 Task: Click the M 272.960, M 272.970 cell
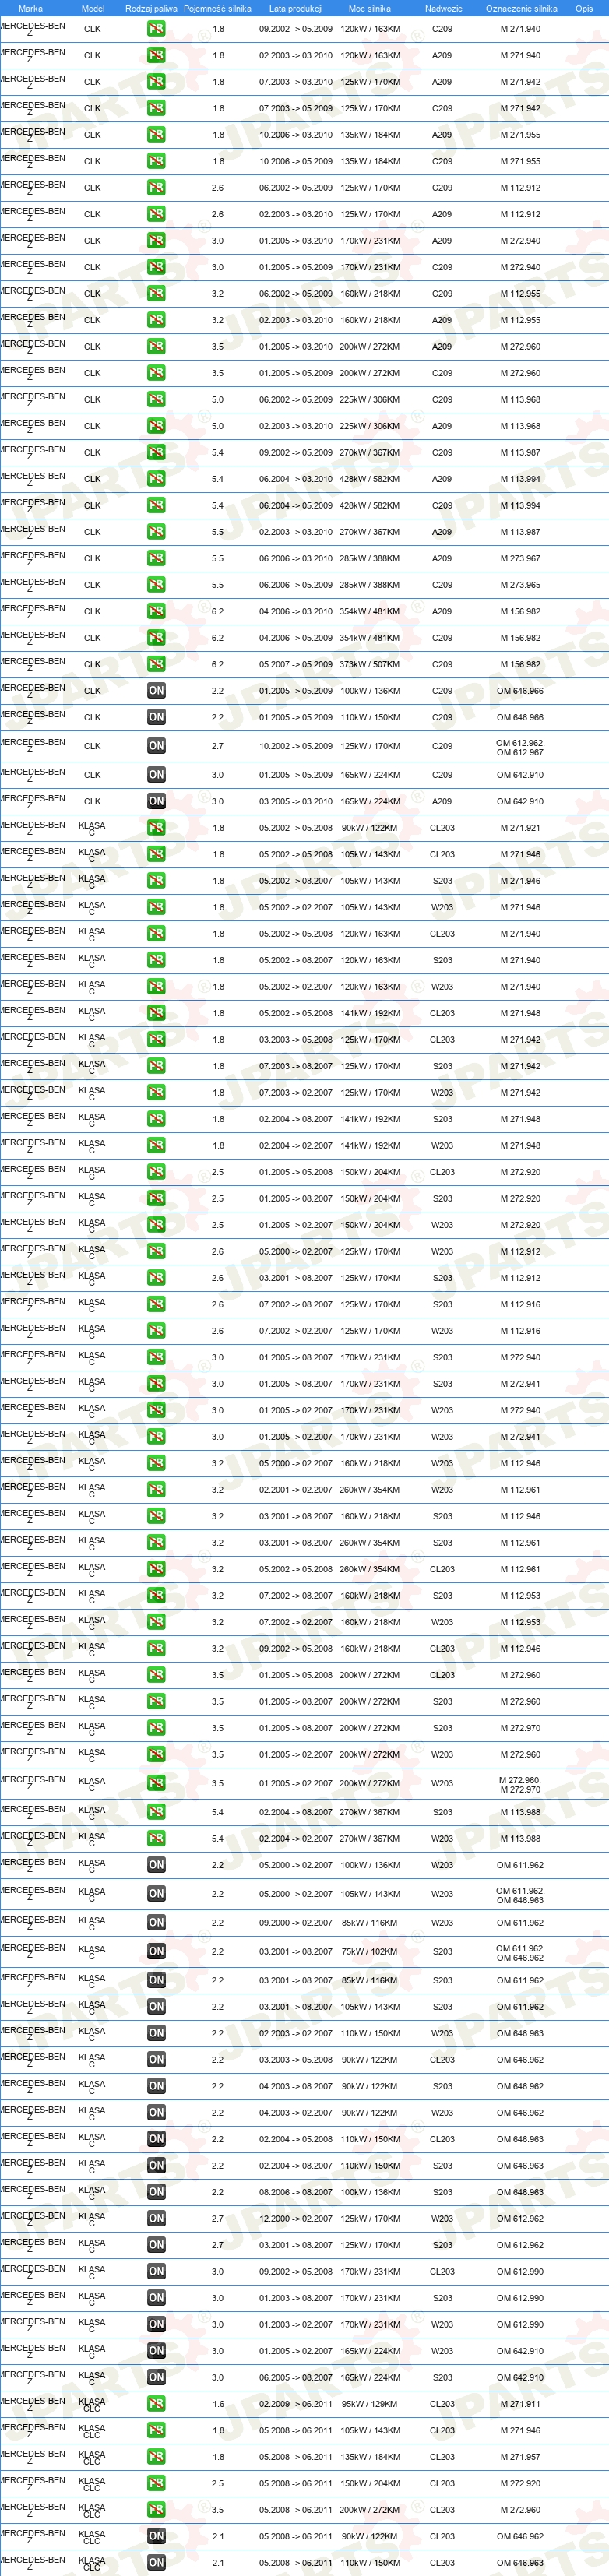pos(520,1785)
